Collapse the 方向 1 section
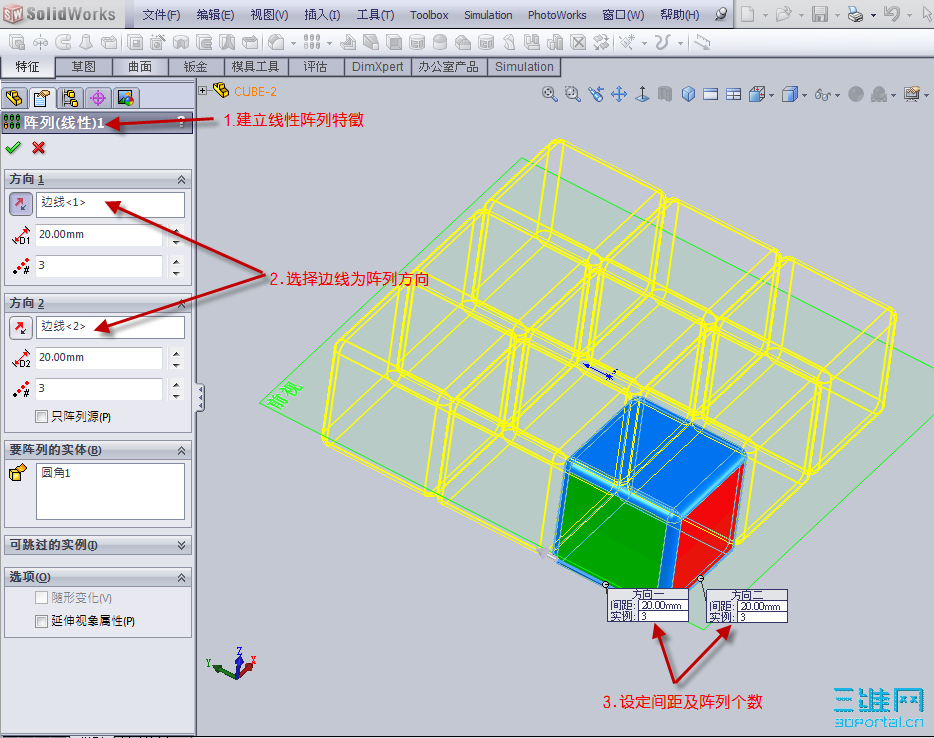Viewport: 934px width, 738px height. tap(181, 179)
